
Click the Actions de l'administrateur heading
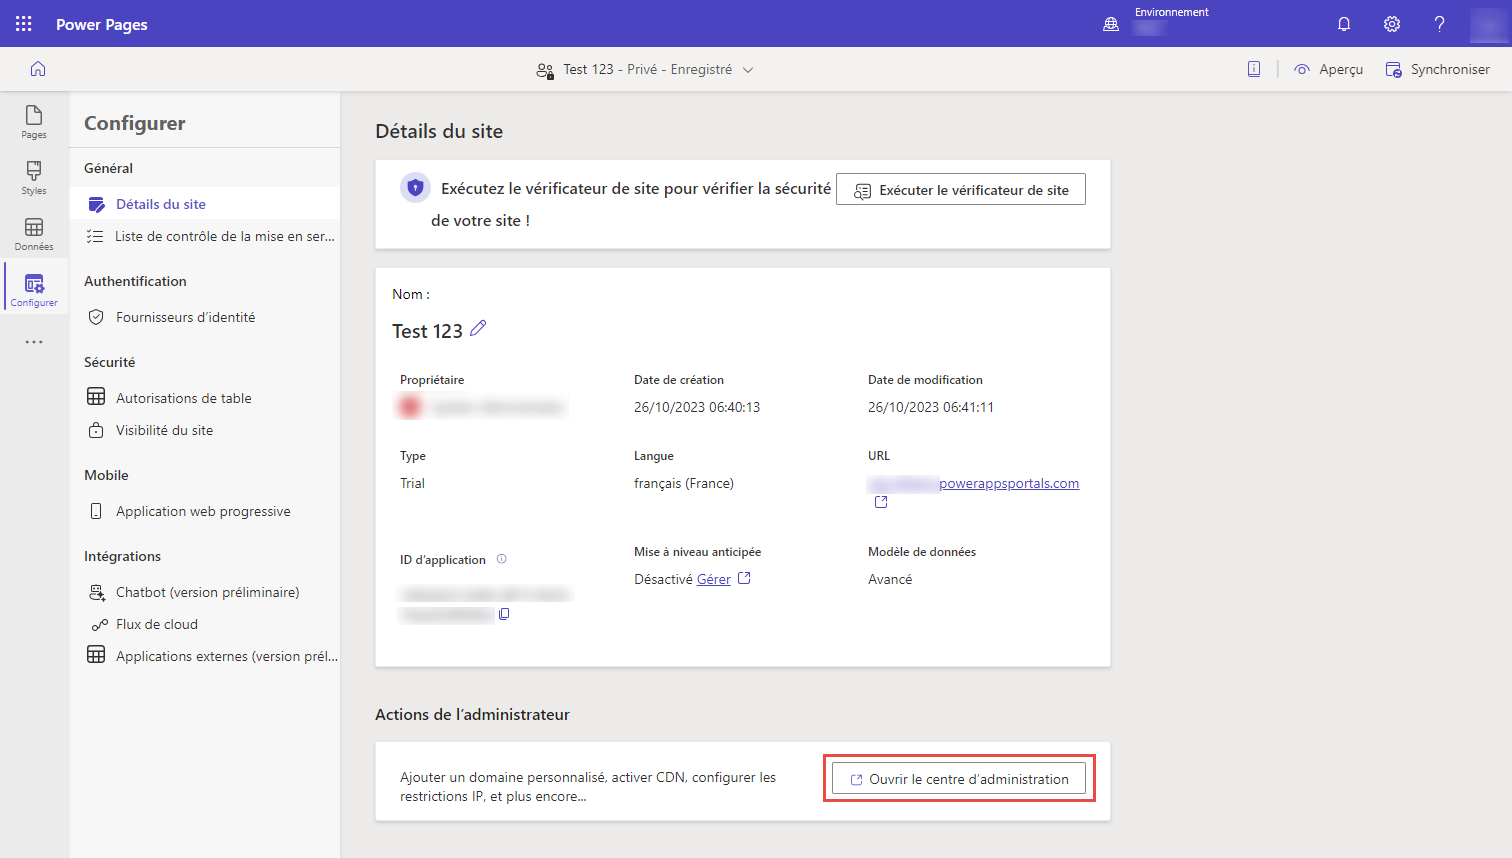472,714
